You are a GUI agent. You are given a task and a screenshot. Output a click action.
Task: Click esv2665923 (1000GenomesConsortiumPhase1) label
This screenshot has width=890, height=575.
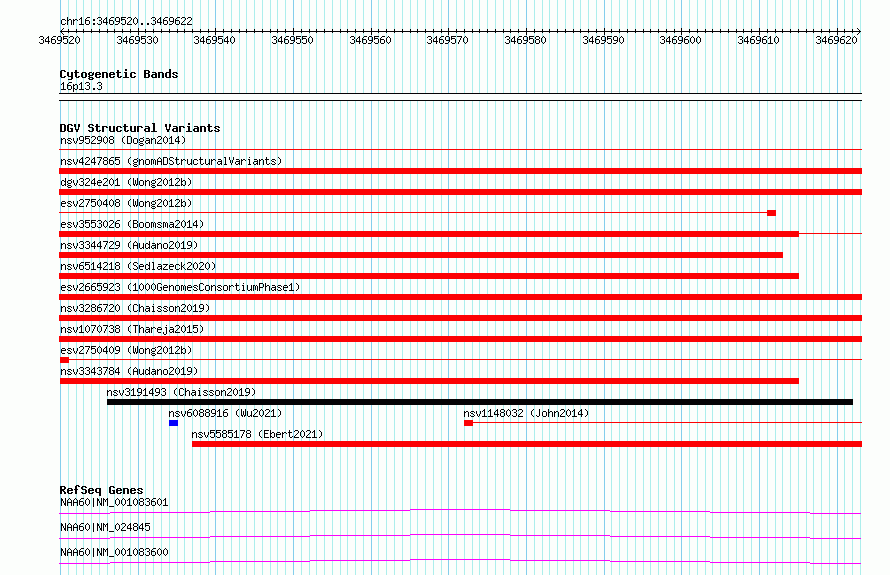click(180, 287)
